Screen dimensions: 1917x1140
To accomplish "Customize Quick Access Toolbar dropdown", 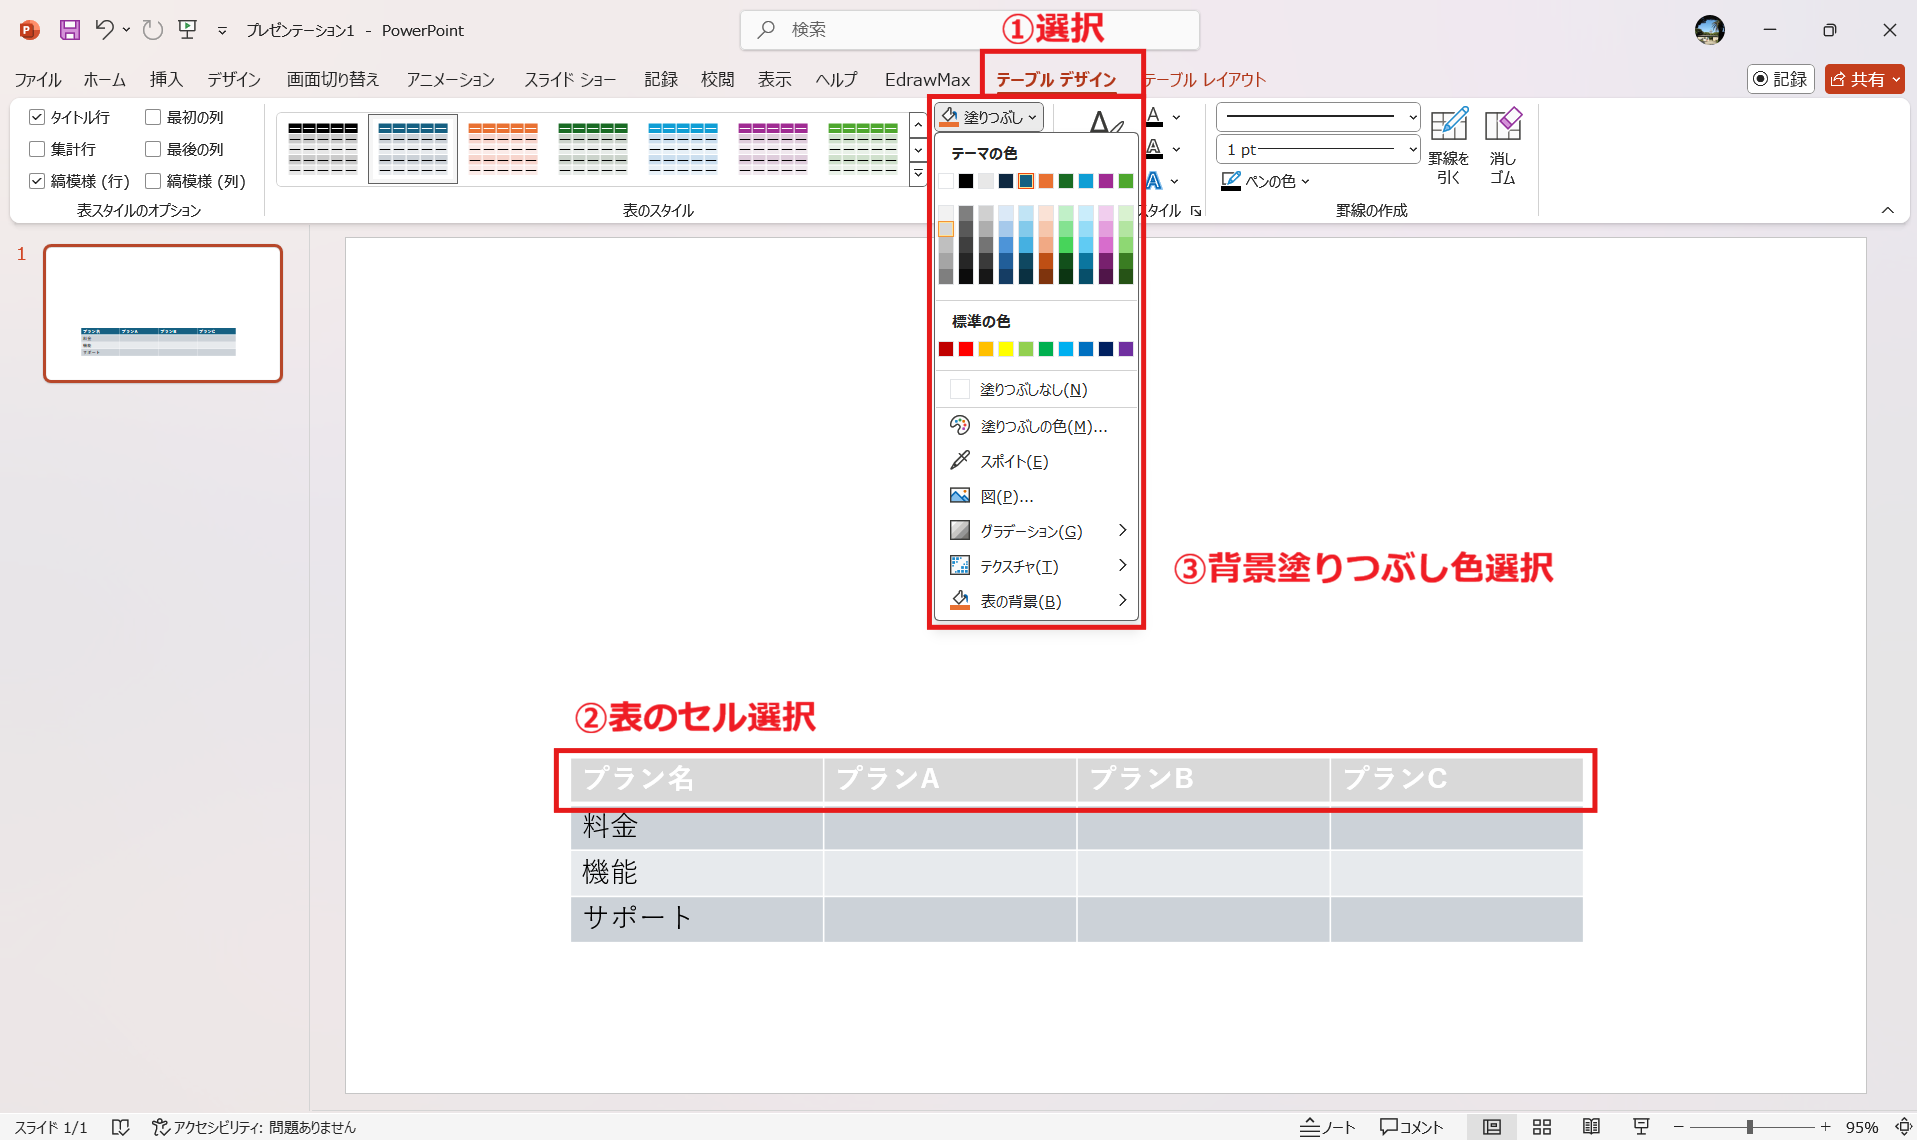I will (222, 31).
